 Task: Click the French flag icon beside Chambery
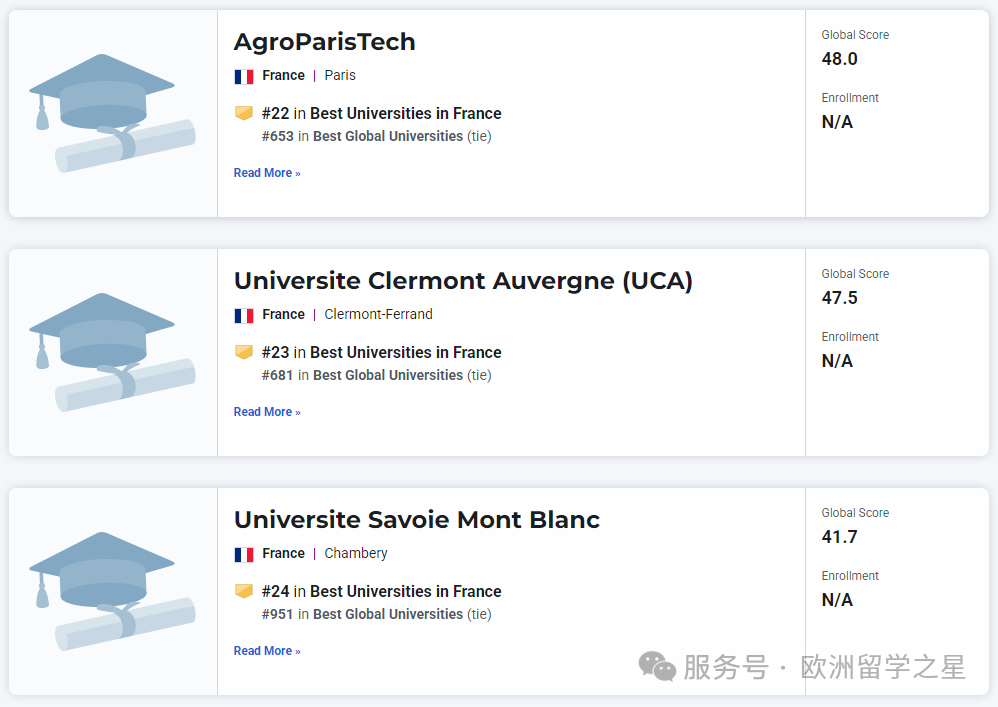point(244,554)
